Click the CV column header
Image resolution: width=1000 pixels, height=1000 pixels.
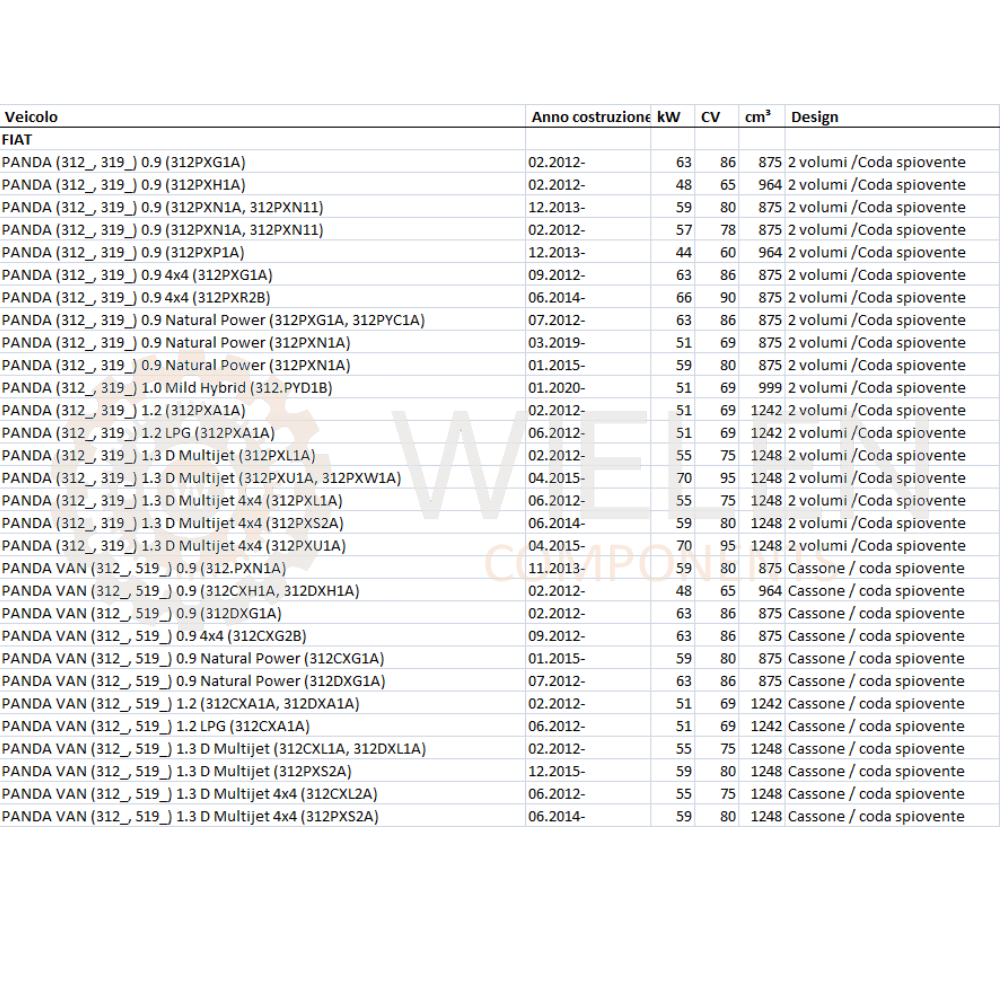click(x=717, y=117)
